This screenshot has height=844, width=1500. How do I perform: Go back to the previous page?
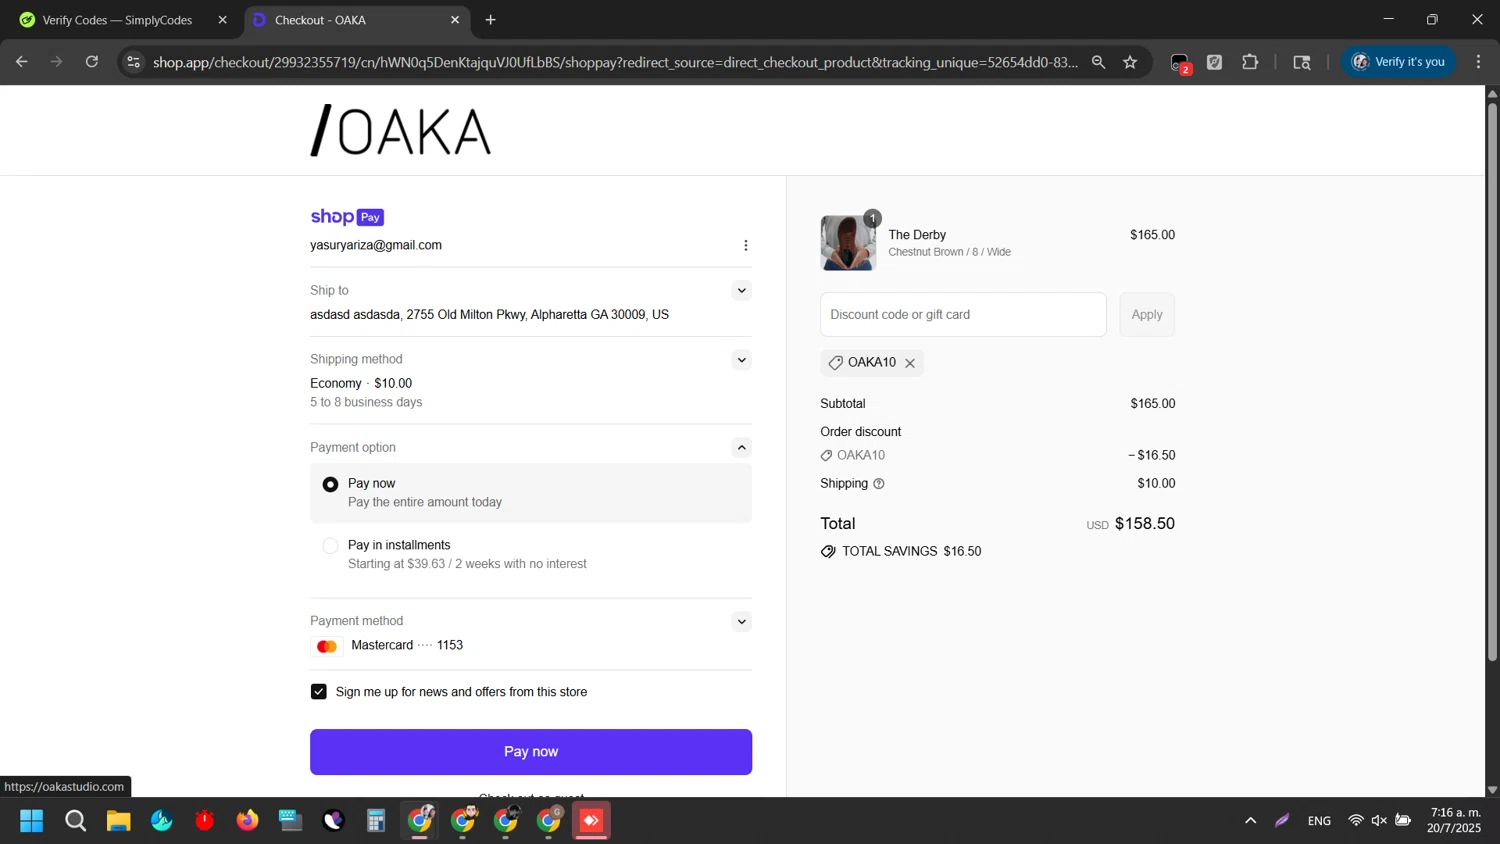point(22,62)
